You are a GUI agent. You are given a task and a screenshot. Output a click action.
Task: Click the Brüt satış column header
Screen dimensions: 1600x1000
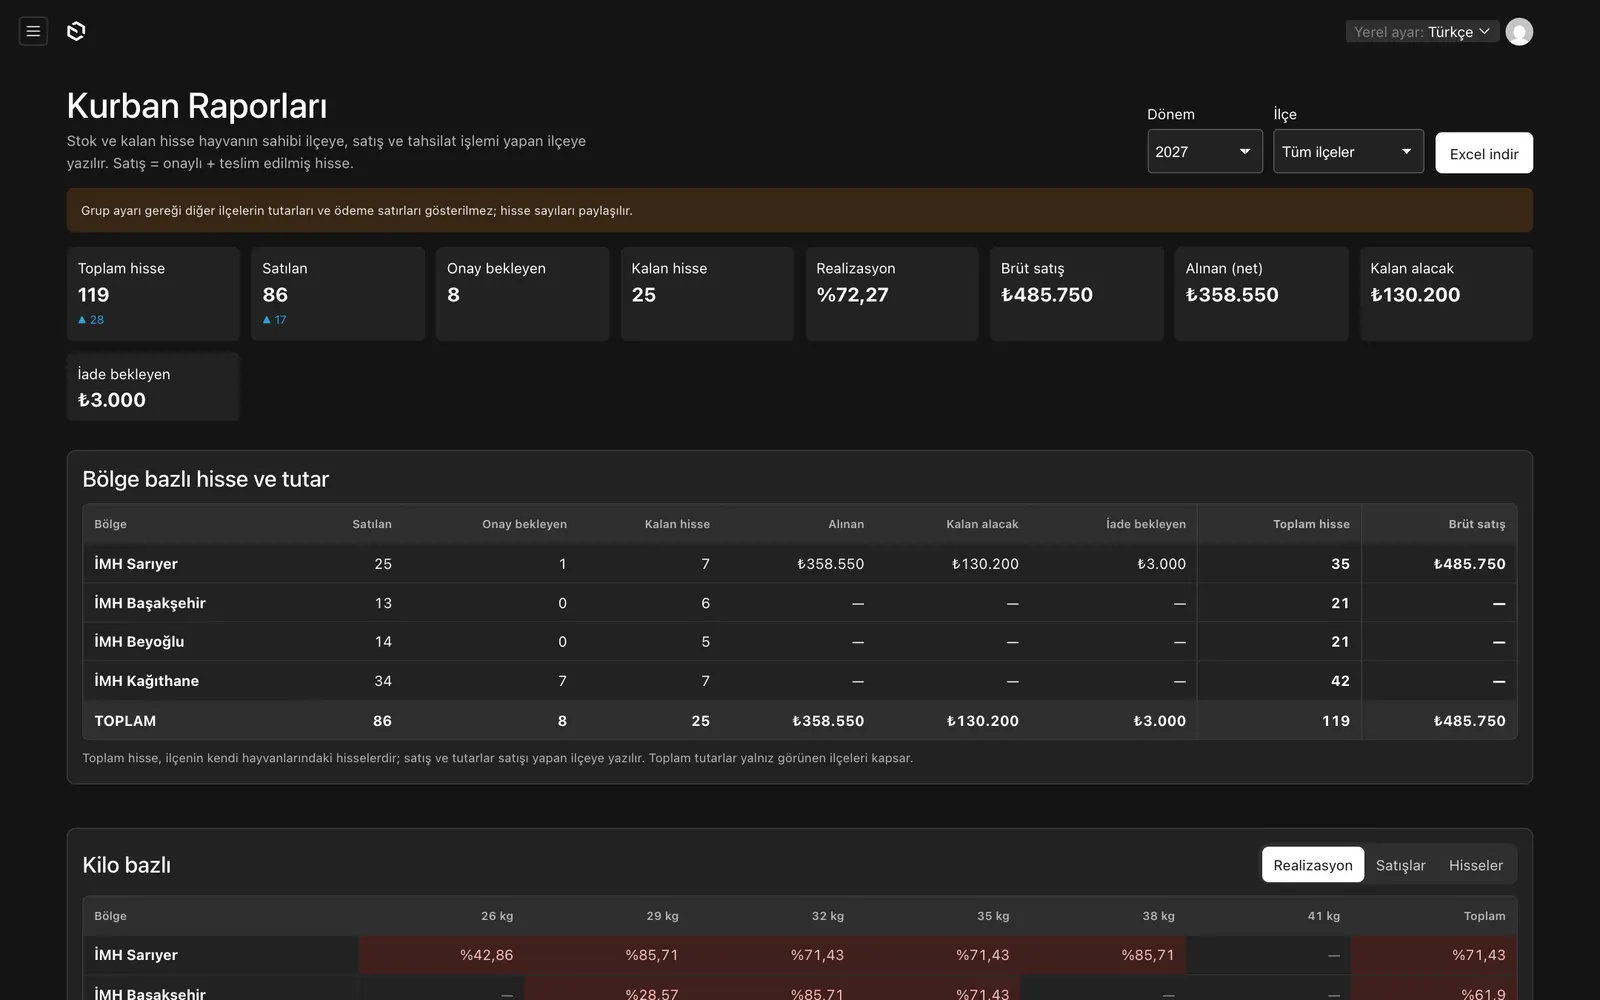1477,524
